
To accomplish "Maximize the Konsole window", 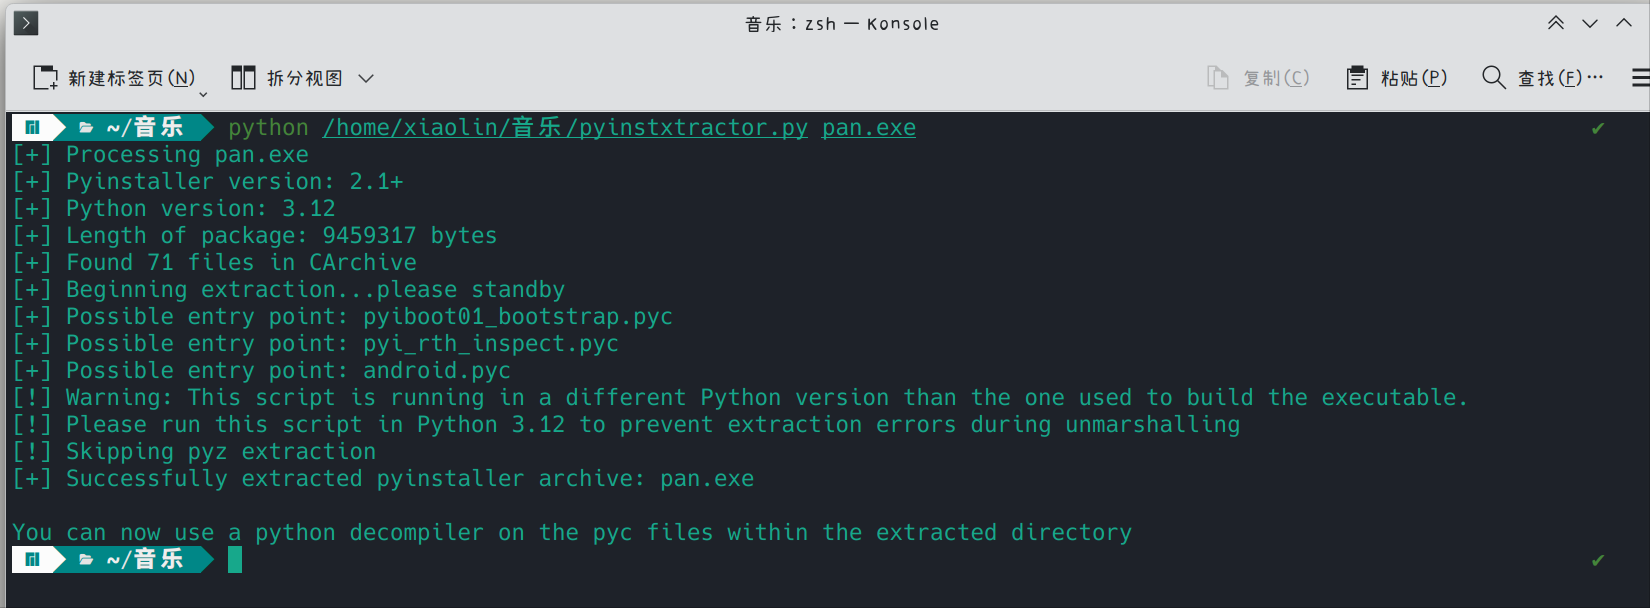I will tap(1624, 23).
